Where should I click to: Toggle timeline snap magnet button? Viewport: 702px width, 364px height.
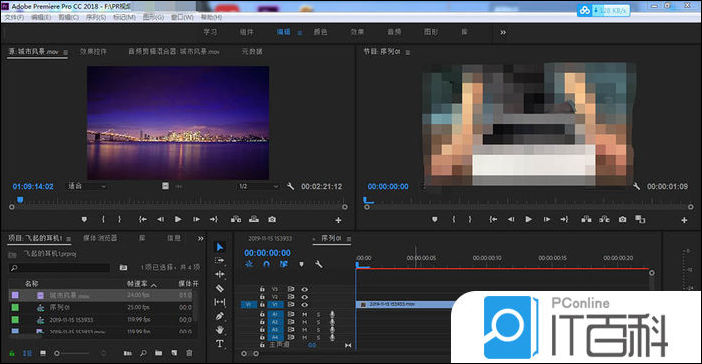[x=266, y=264]
